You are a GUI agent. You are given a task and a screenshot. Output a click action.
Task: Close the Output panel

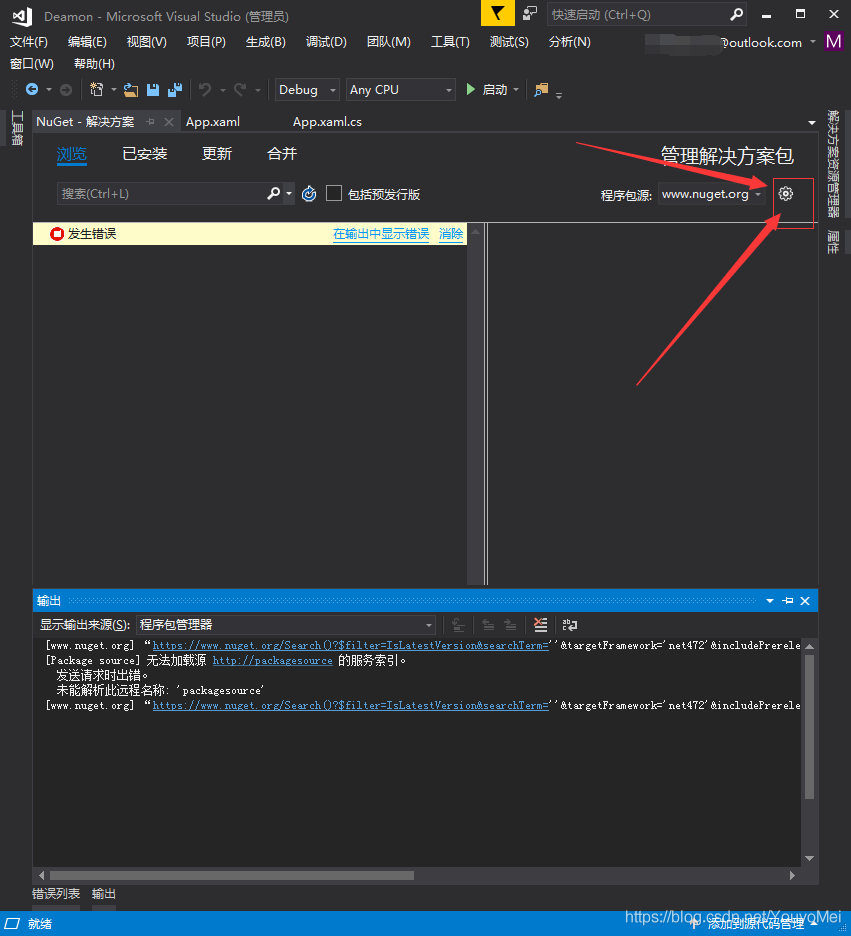(x=804, y=601)
